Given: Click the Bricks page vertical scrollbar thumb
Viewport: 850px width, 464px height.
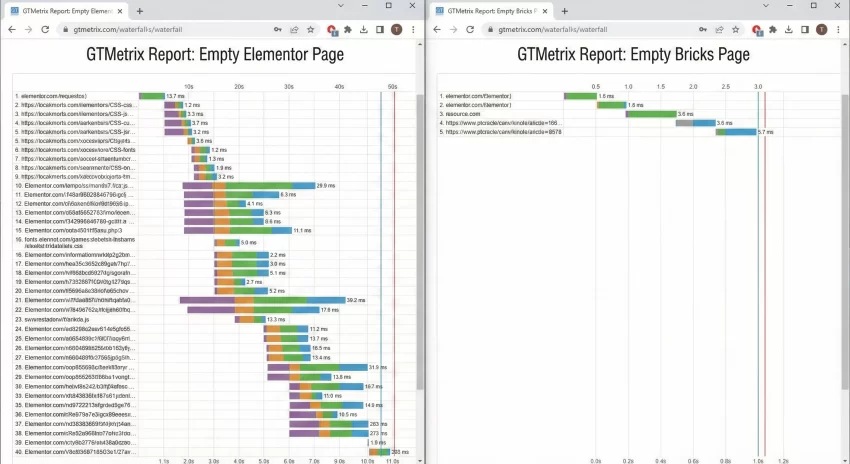Looking at the screenshot, I should tap(845, 242).
